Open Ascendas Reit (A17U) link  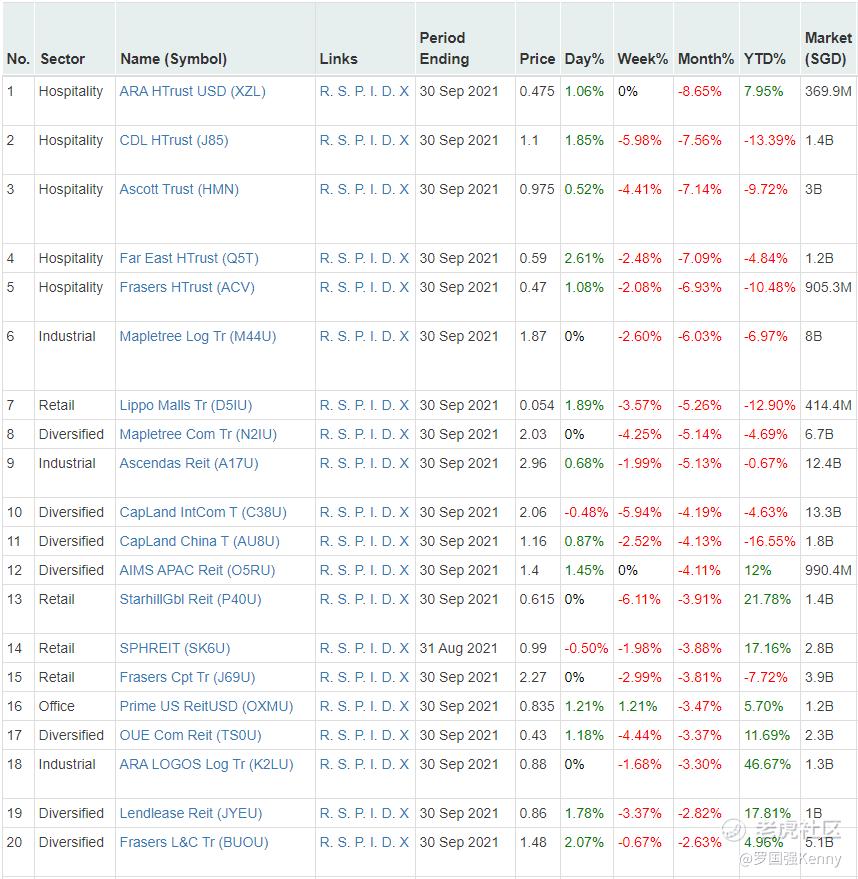click(x=189, y=463)
